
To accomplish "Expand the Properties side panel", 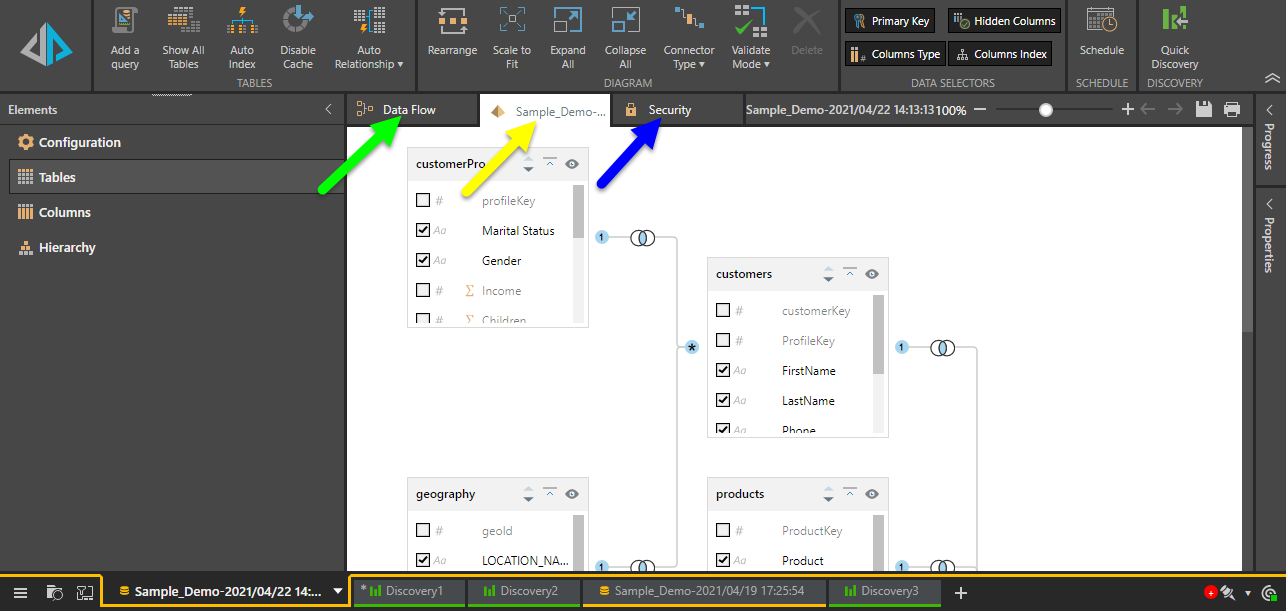I will point(1269,237).
